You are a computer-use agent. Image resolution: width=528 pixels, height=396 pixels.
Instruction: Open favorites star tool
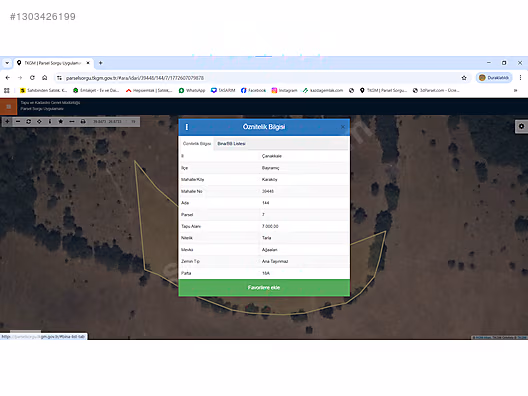[x=61, y=122]
